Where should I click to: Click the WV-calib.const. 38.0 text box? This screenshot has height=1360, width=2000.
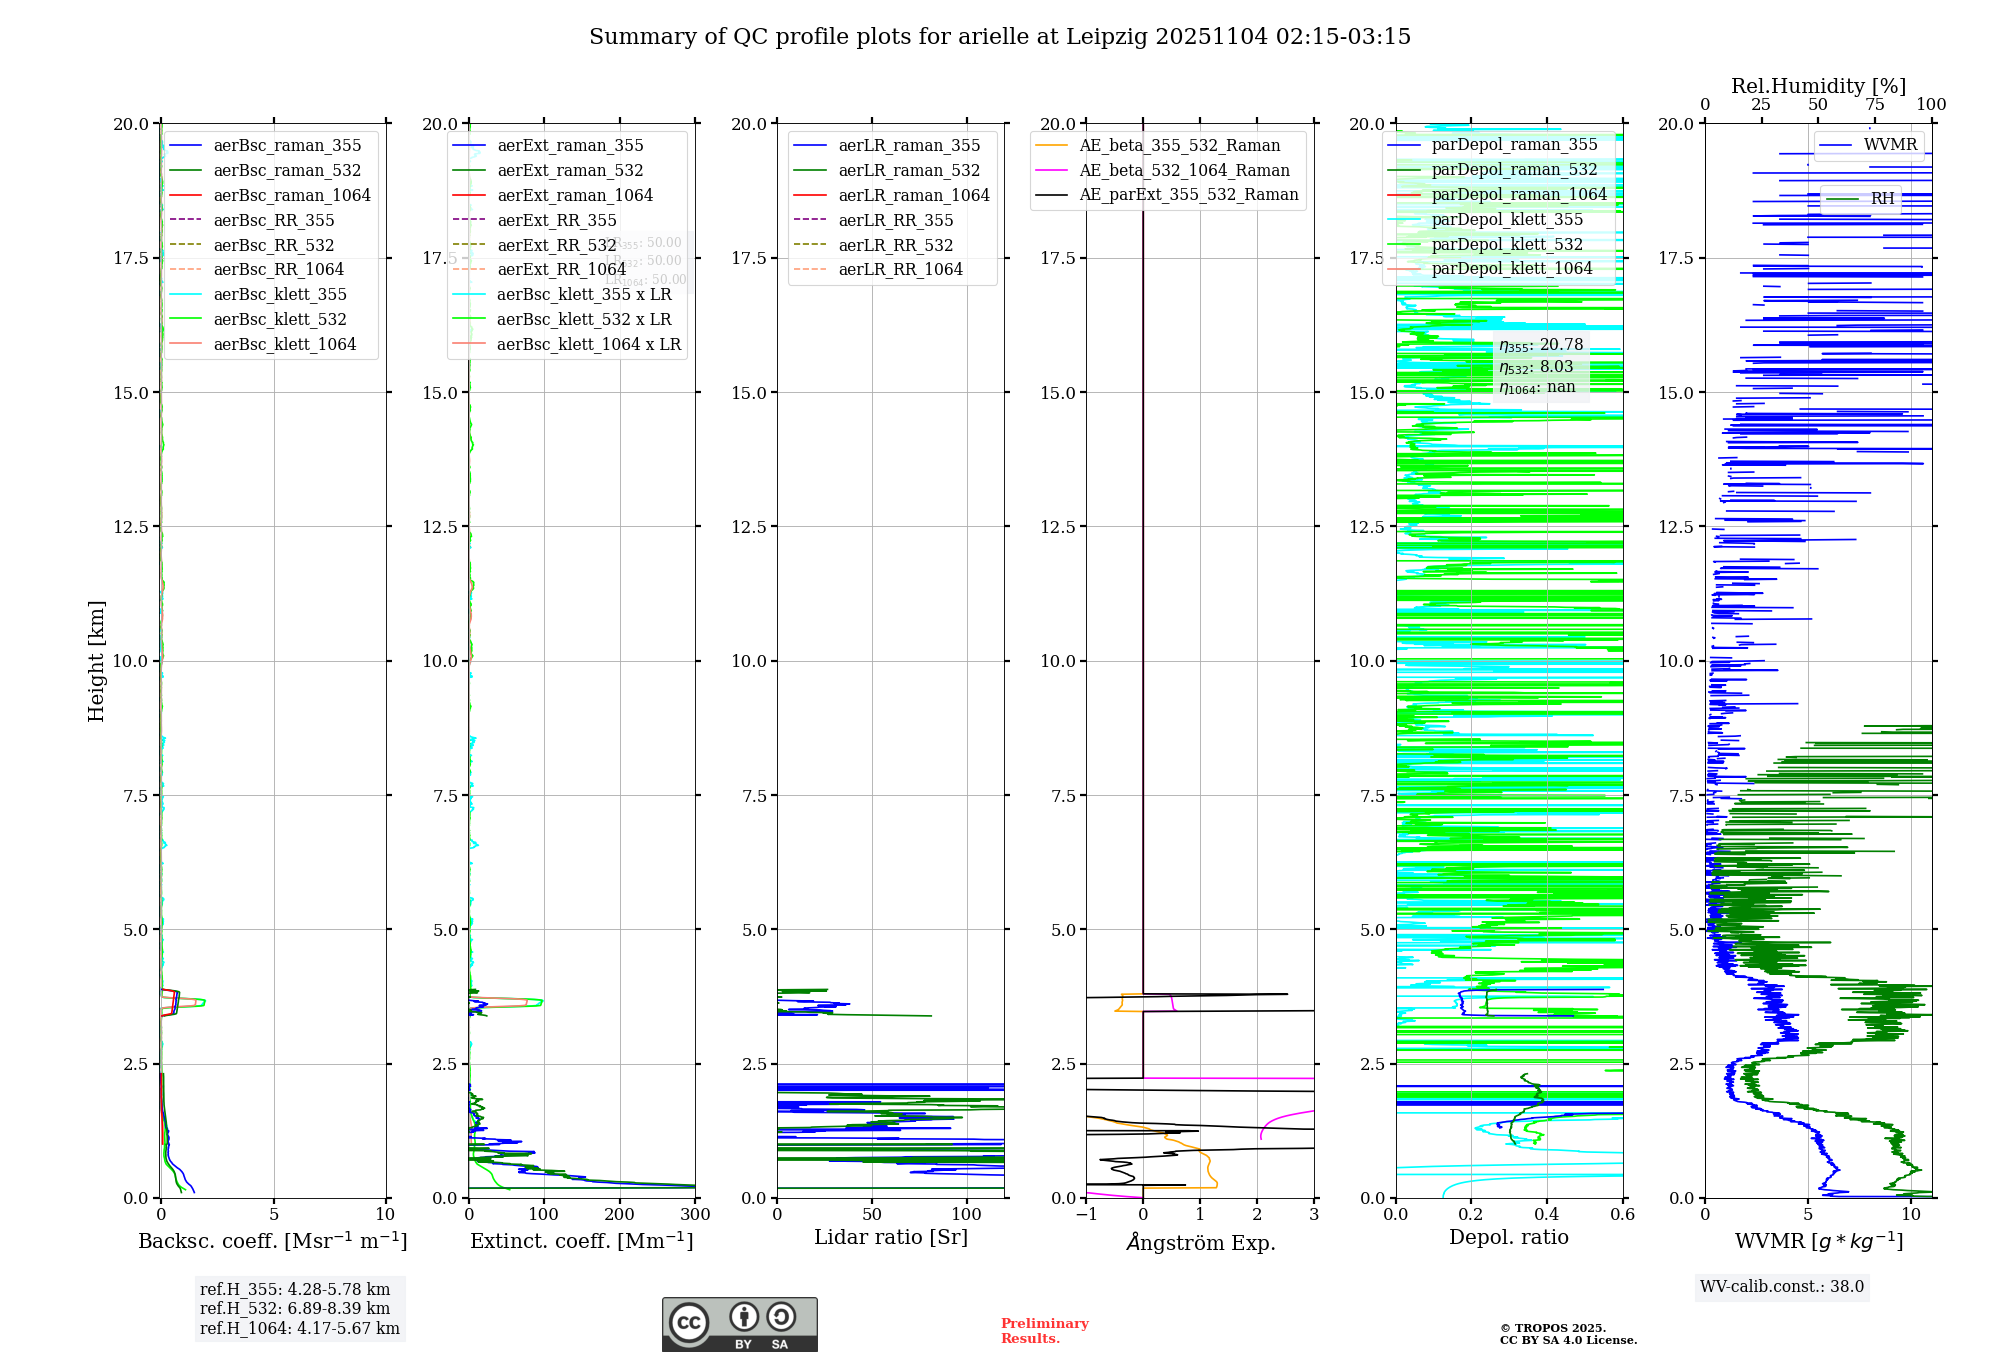[1781, 1287]
